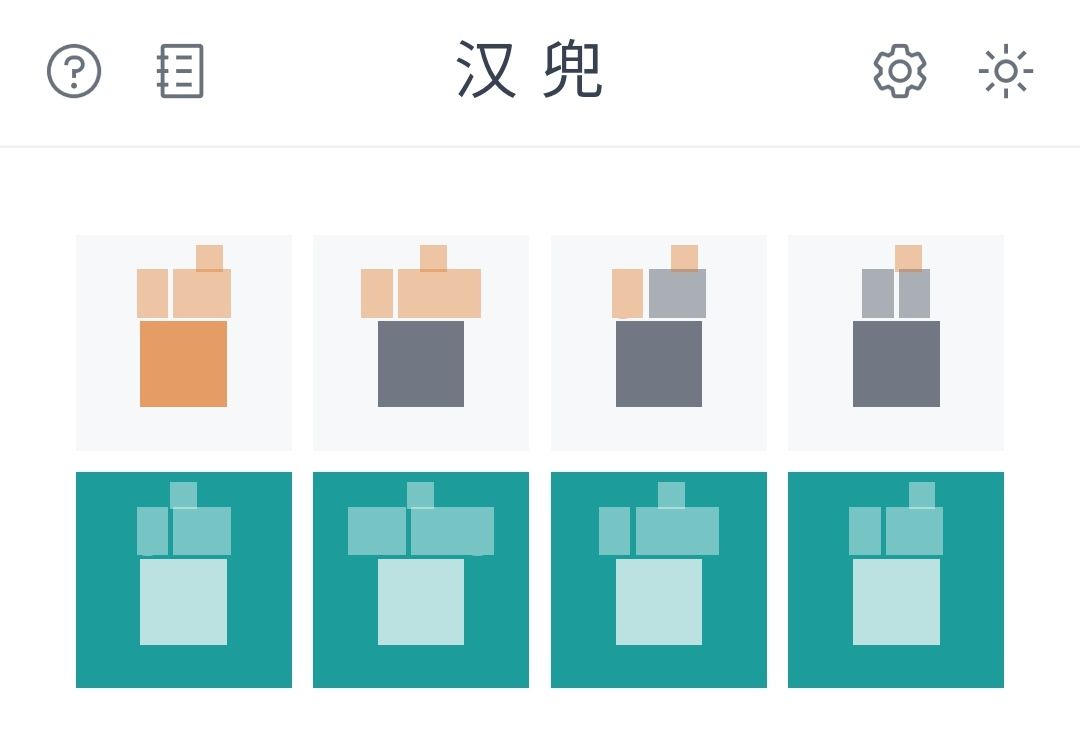The width and height of the screenshot is (1080, 746).
Task: Toggle dark mode with sun icon
Action: pyautogui.click(x=1006, y=71)
